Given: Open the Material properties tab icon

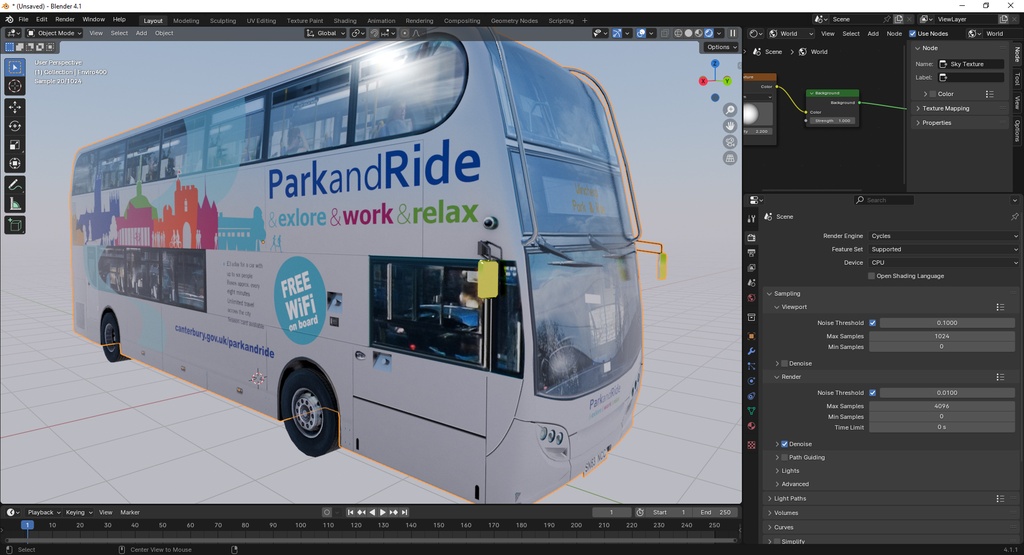Looking at the screenshot, I should tap(752, 426).
